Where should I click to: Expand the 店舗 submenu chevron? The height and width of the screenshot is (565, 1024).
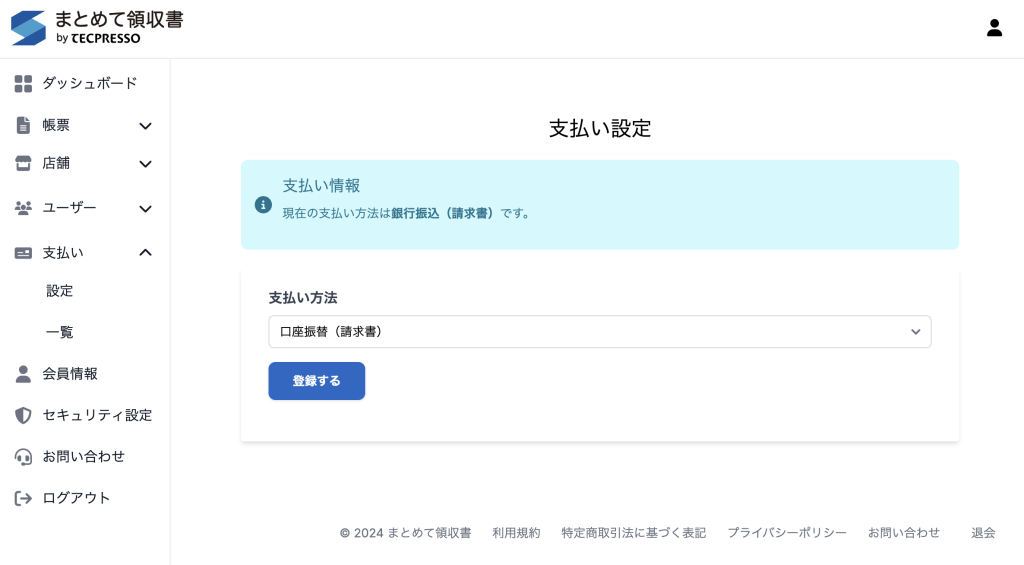coord(145,164)
